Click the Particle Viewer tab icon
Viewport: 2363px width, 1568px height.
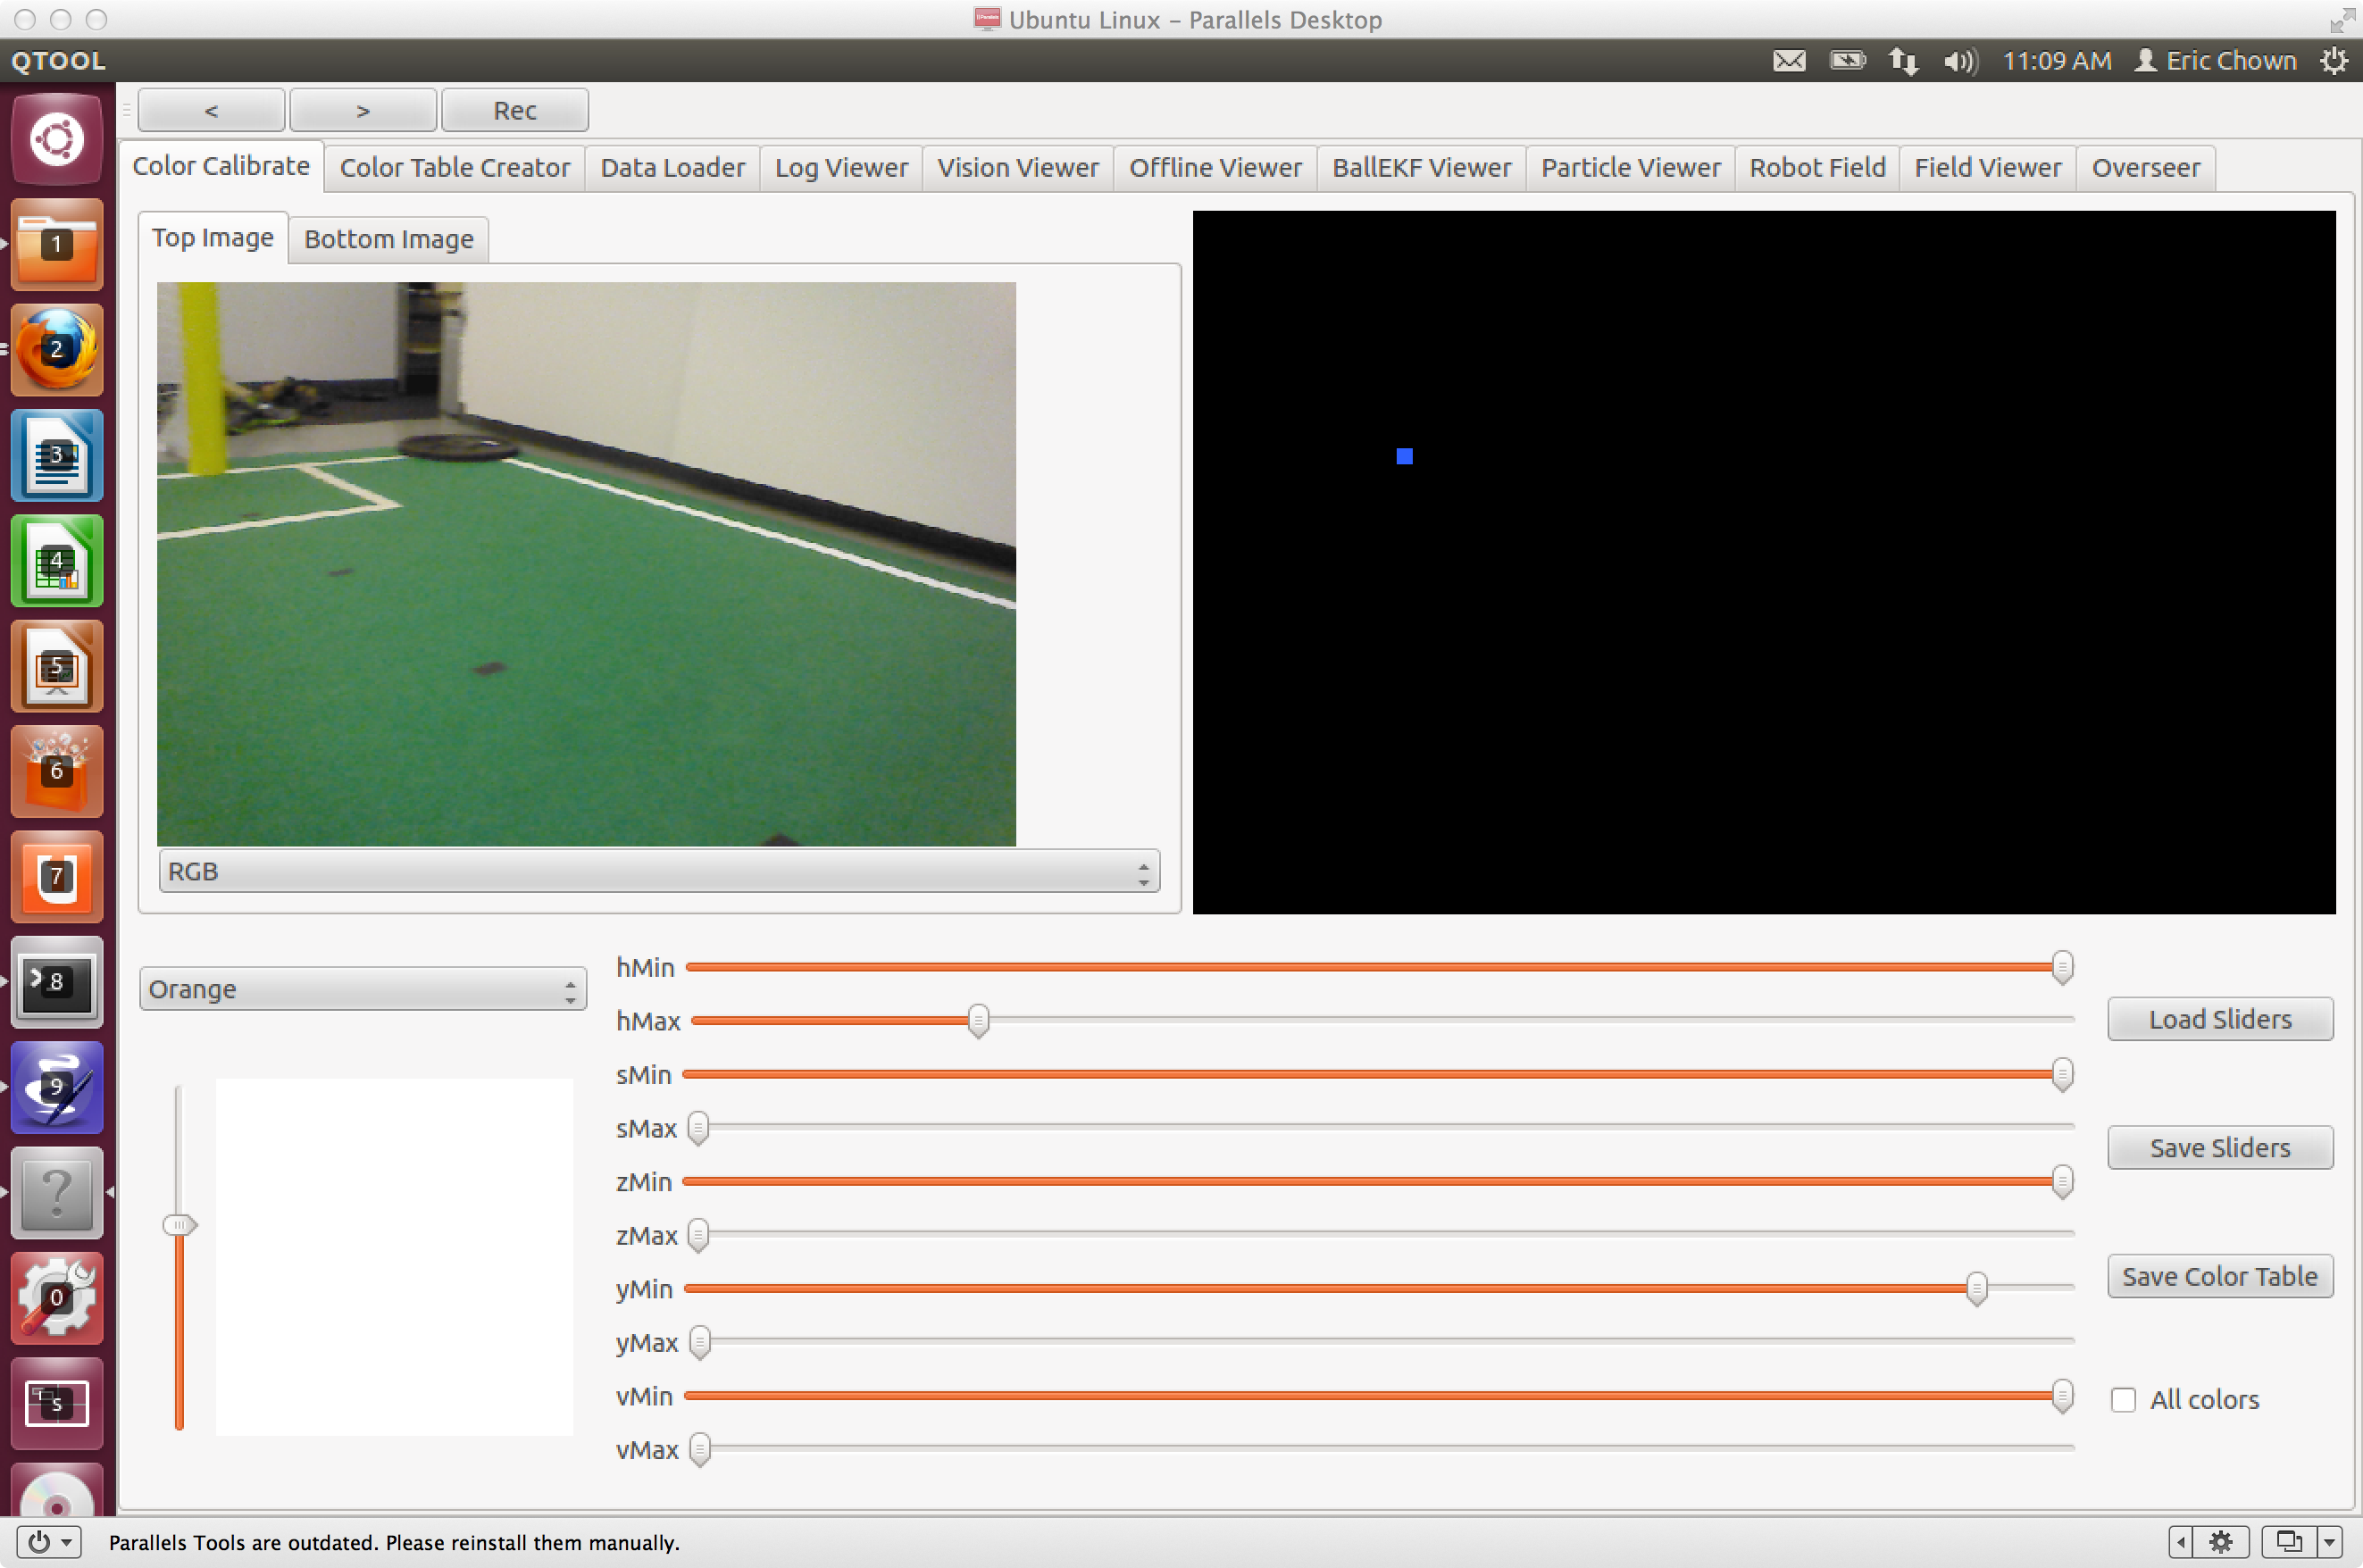(1628, 166)
